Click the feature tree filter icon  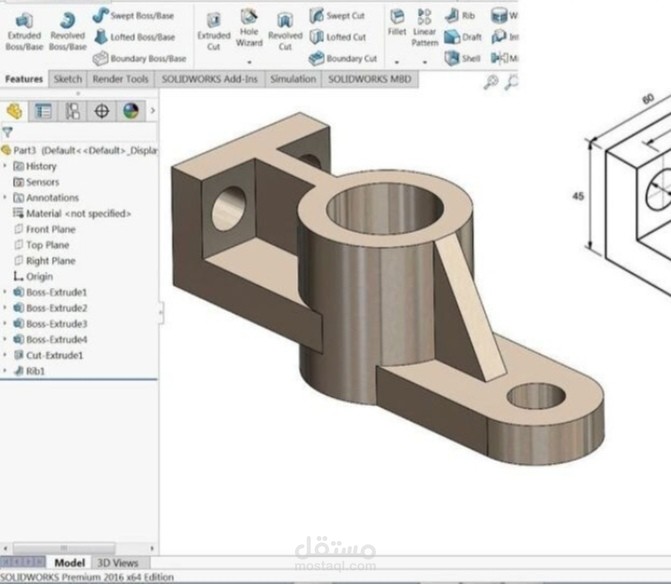click(x=7, y=132)
